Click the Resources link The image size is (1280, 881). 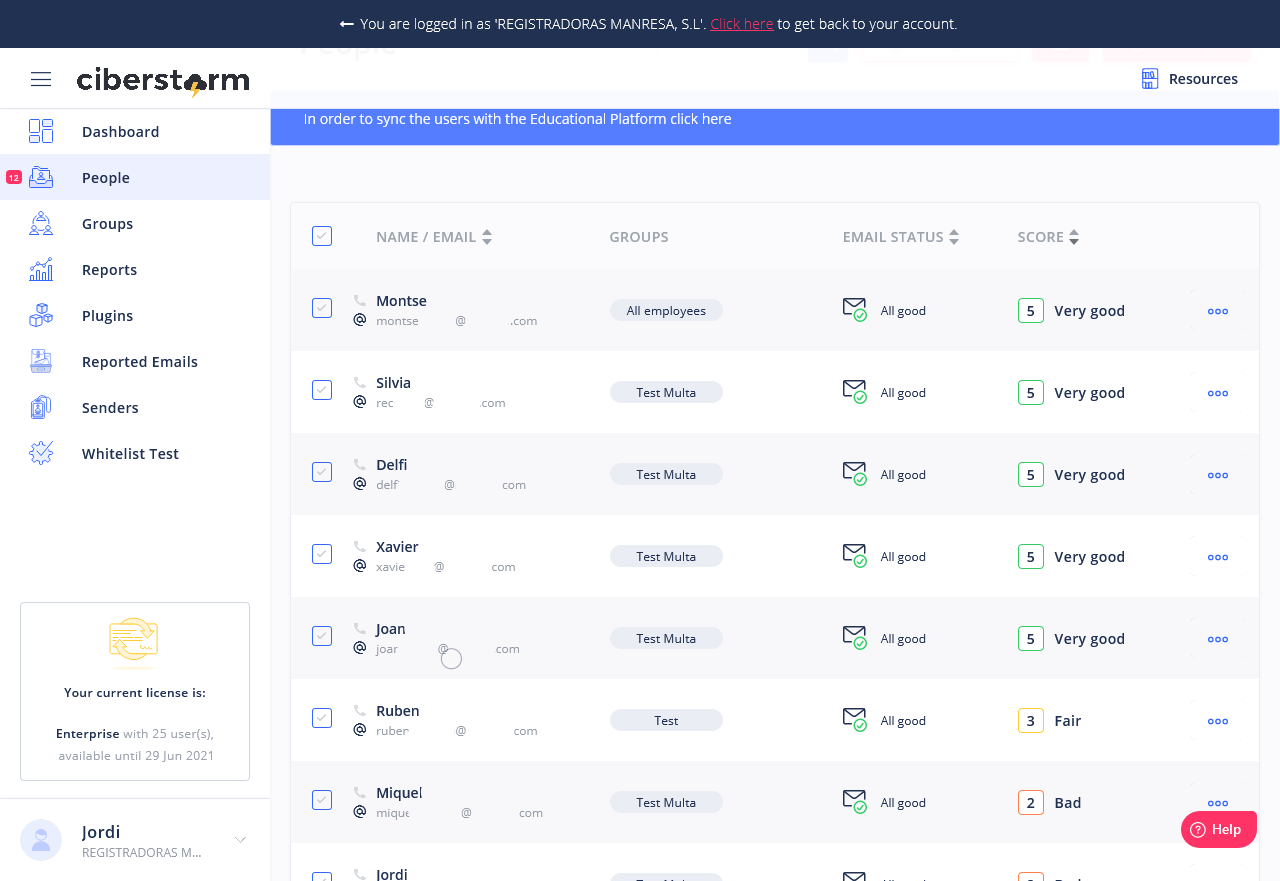click(1203, 79)
